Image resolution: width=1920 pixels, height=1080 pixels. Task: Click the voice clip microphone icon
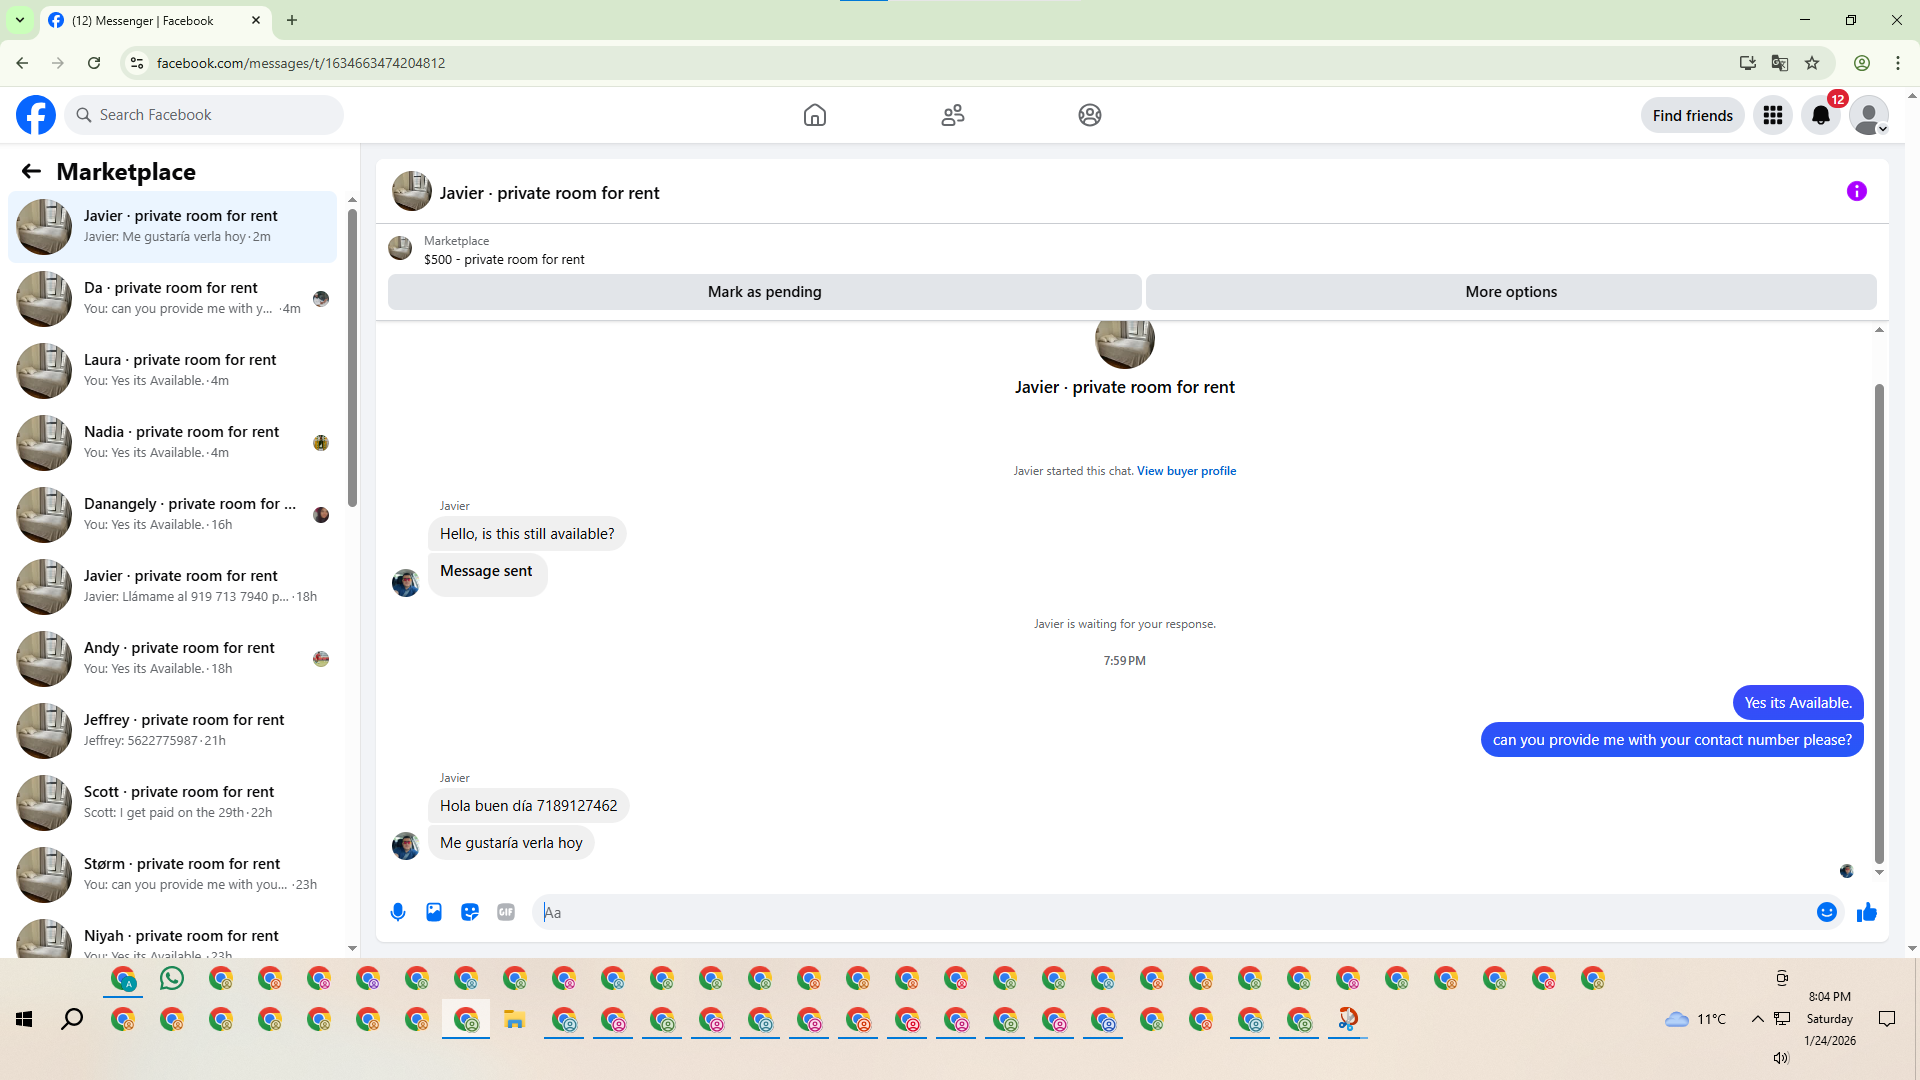coord(398,912)
